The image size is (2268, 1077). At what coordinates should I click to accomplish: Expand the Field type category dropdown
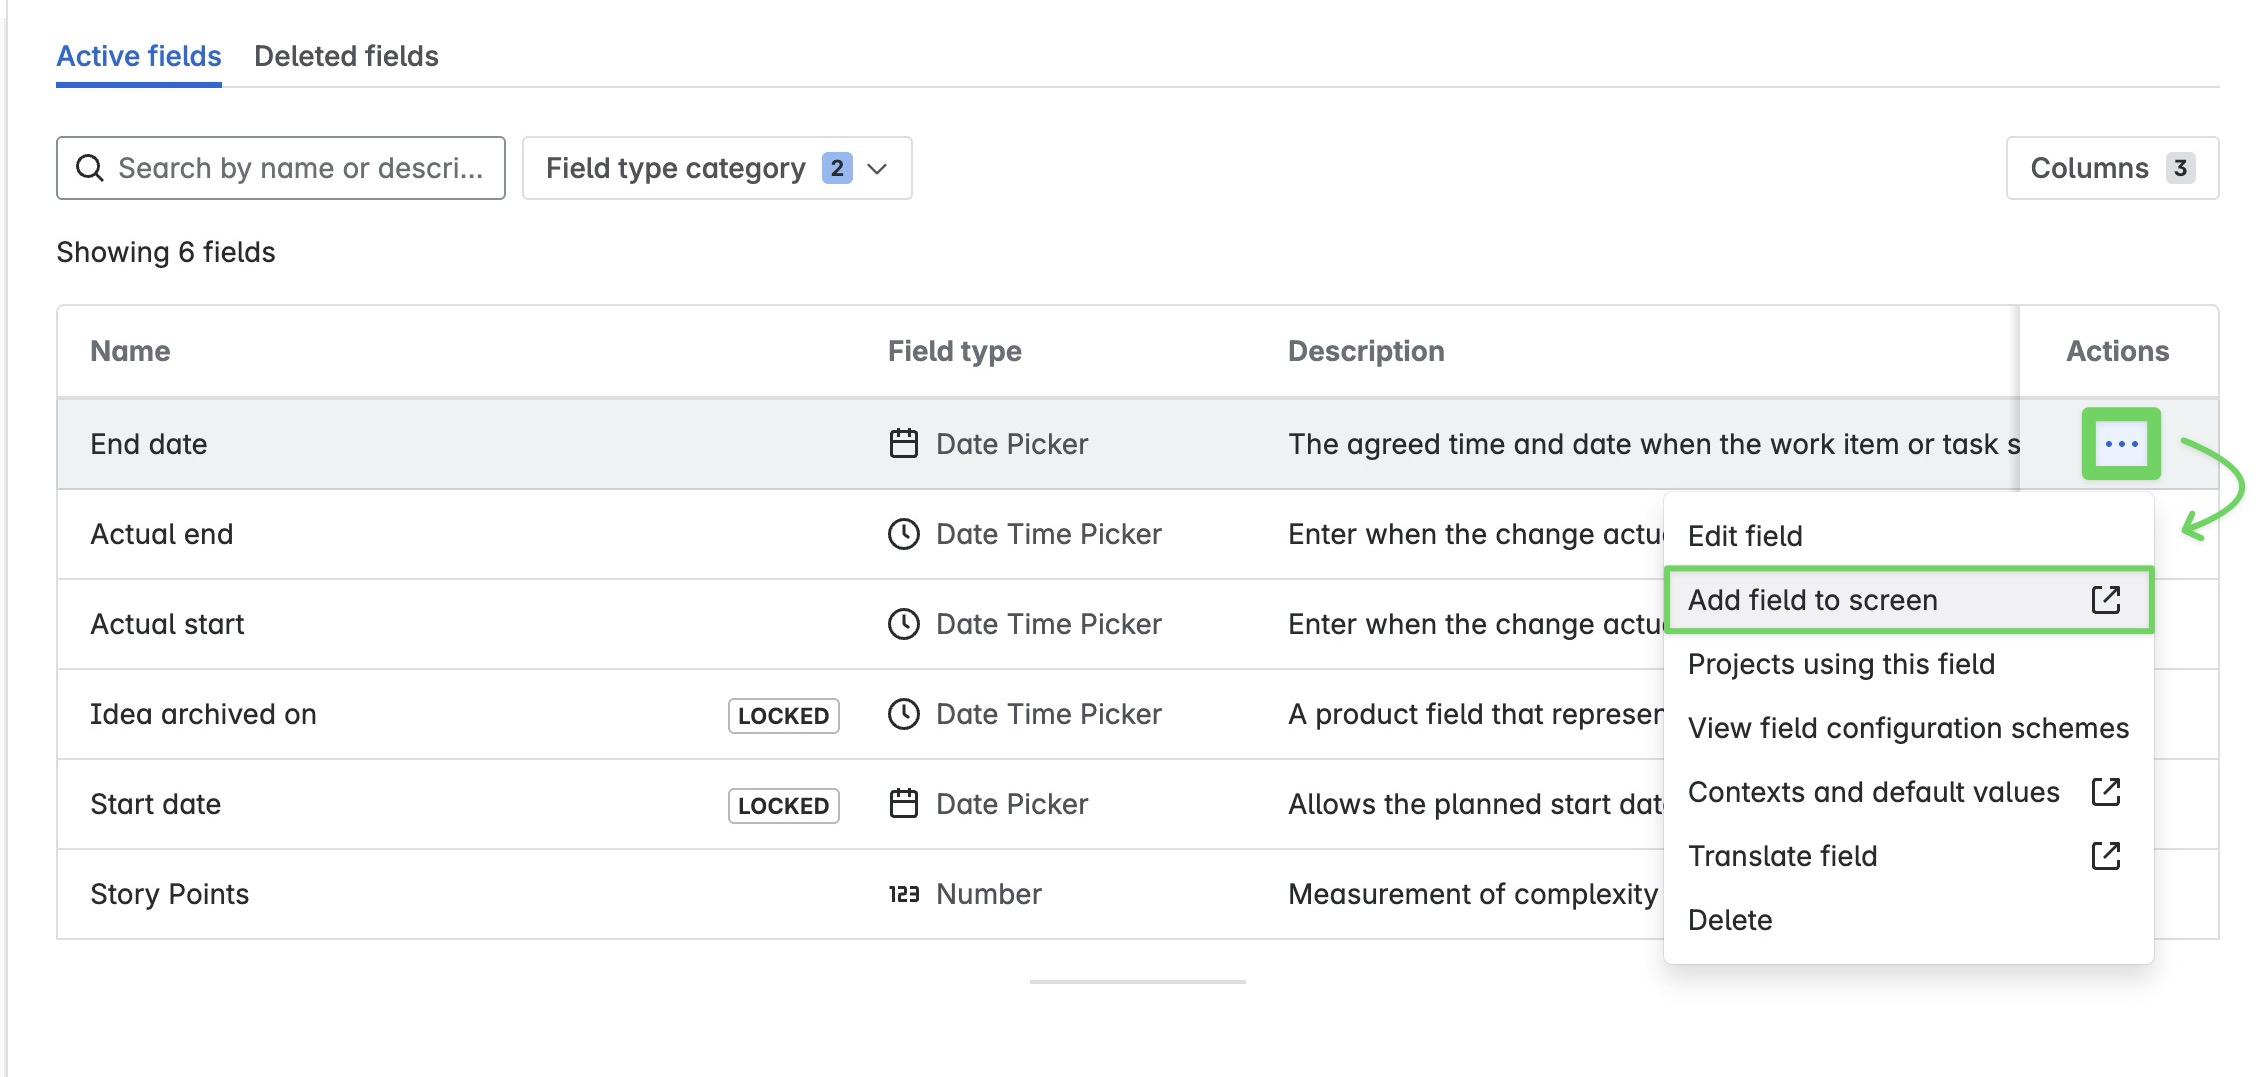(x=716, y=168)
